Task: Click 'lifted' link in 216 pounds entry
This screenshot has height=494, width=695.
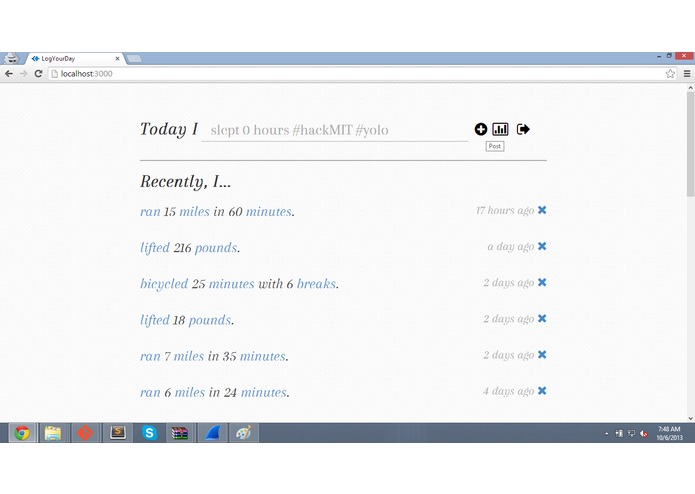Action: (155, 248)
